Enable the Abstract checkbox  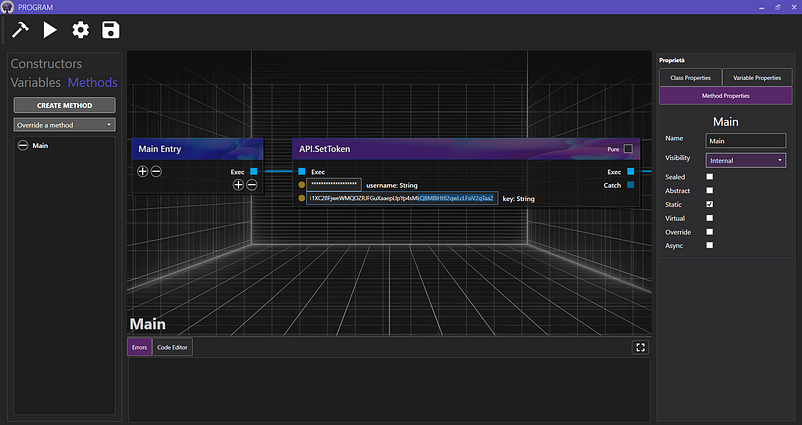pos(709,190)
